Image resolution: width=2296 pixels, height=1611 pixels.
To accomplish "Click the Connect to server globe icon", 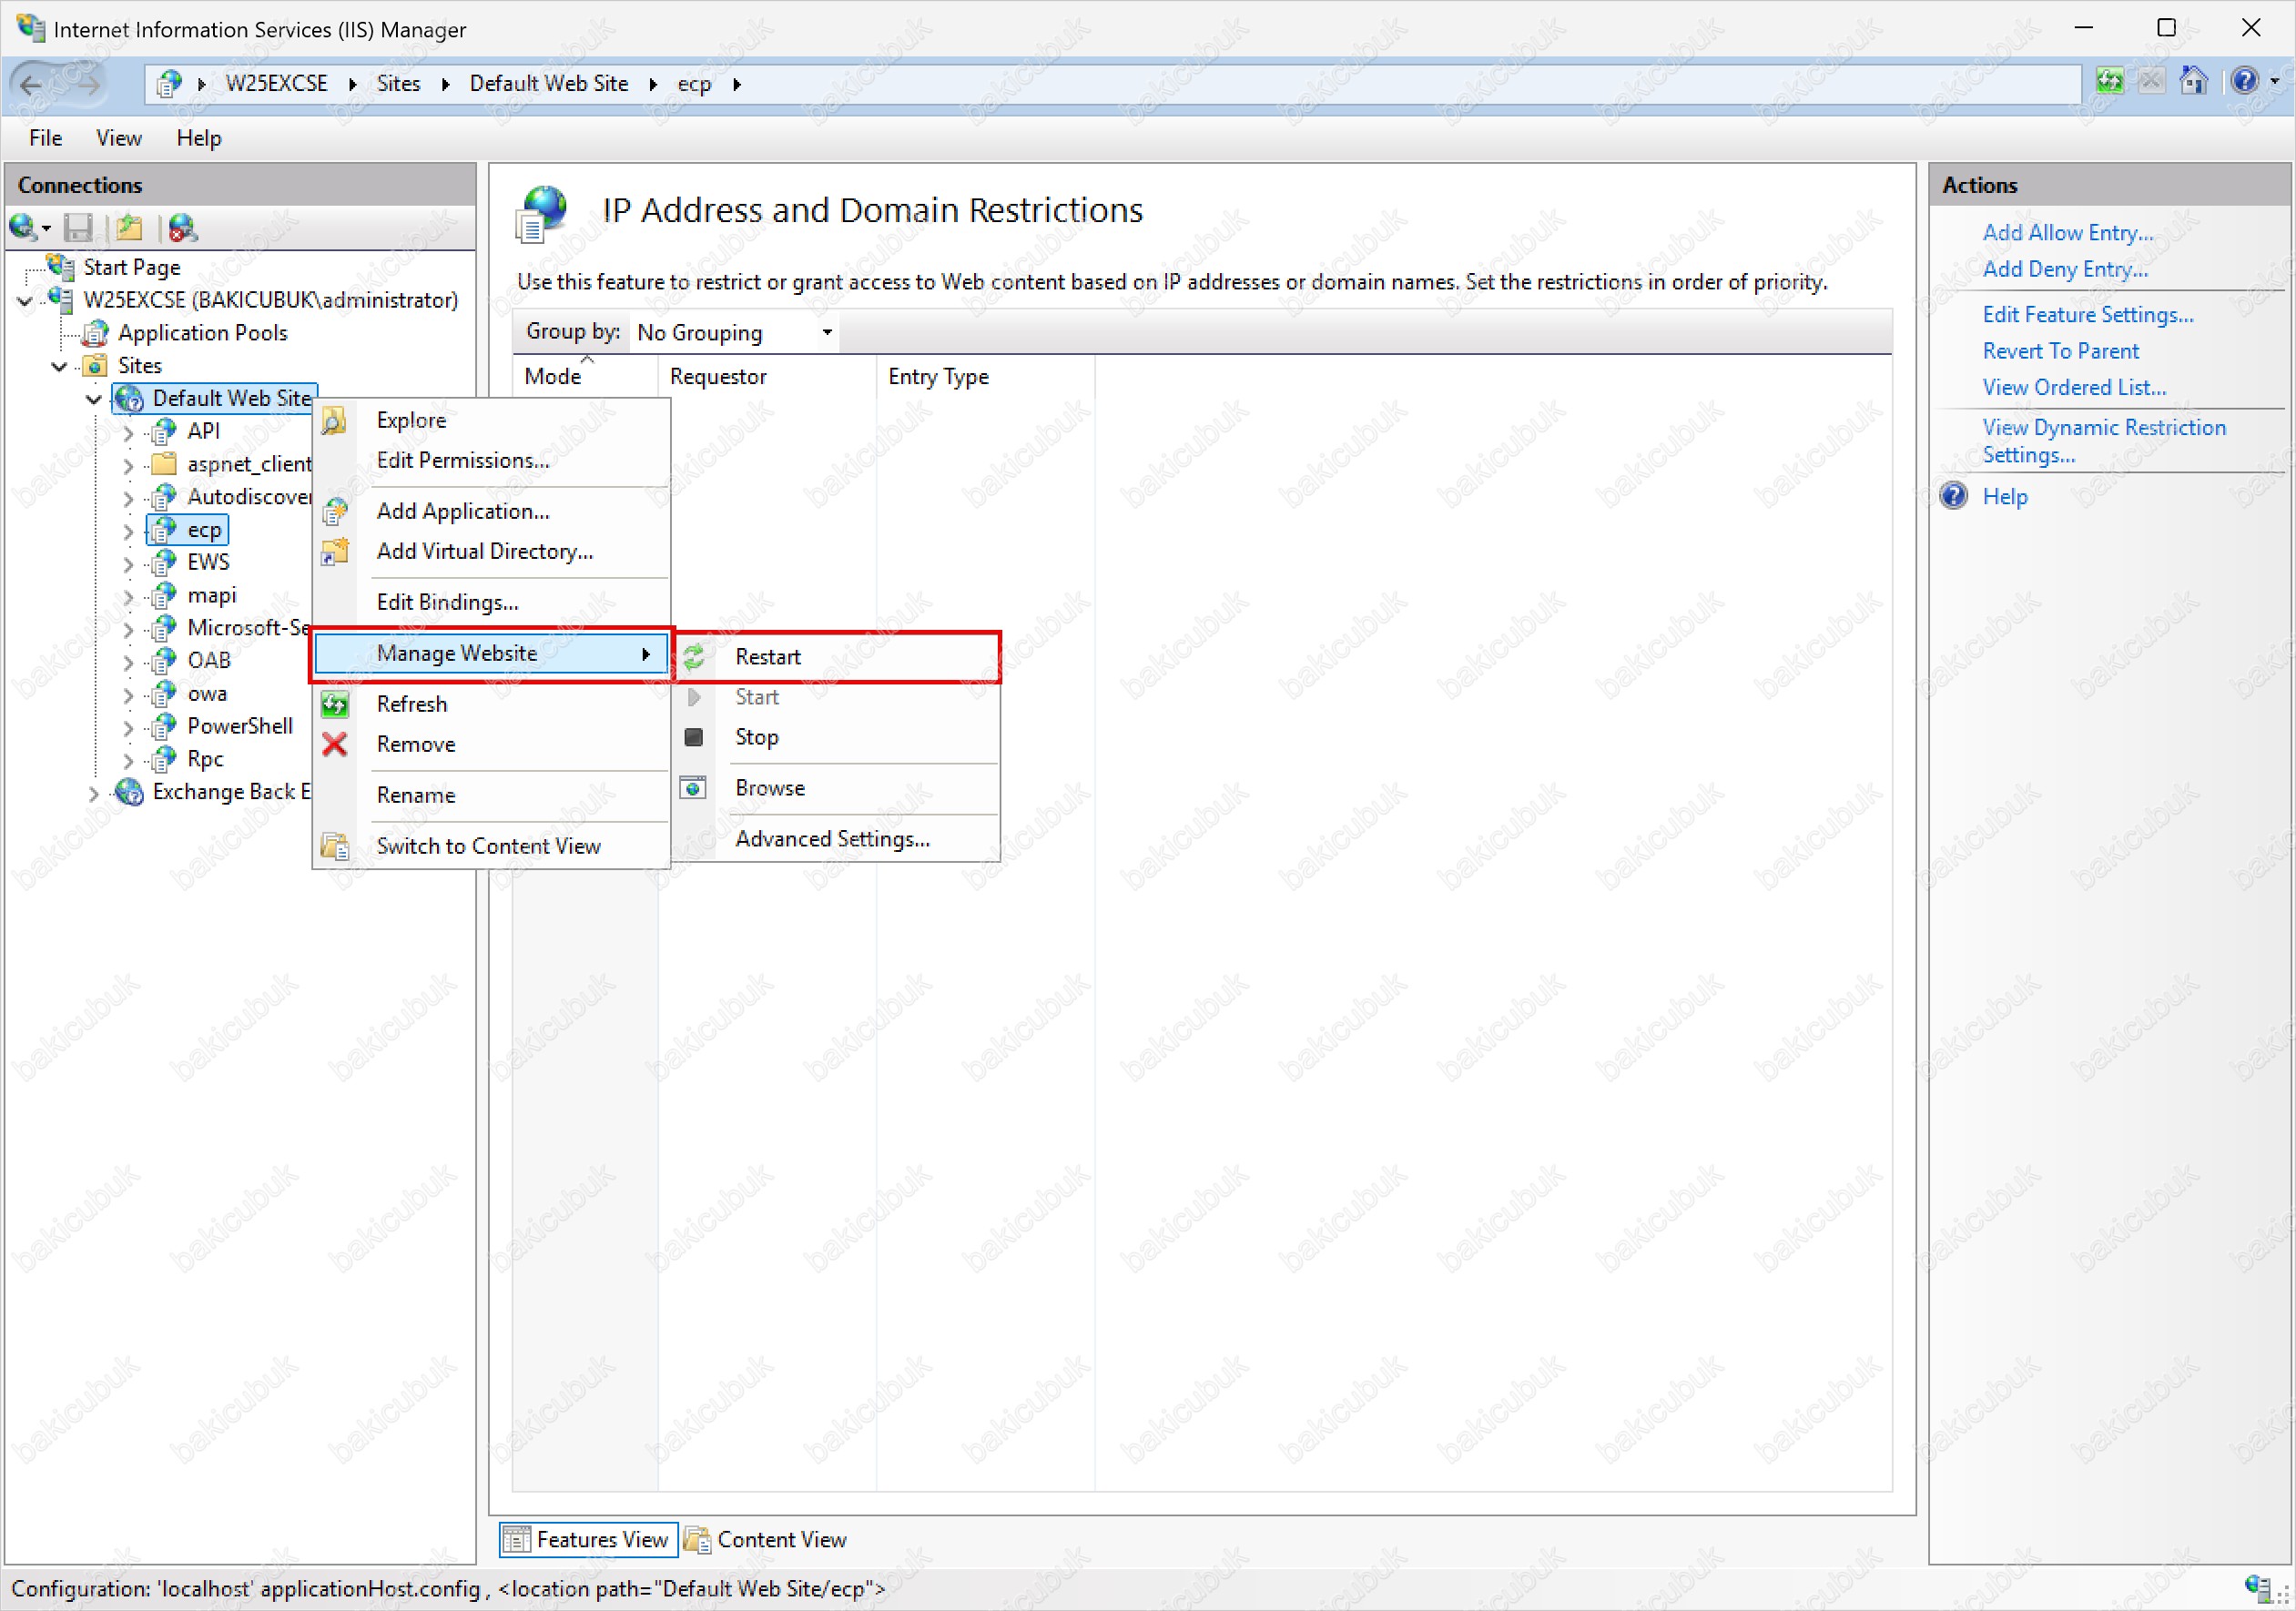I will [x=23, y=228].
